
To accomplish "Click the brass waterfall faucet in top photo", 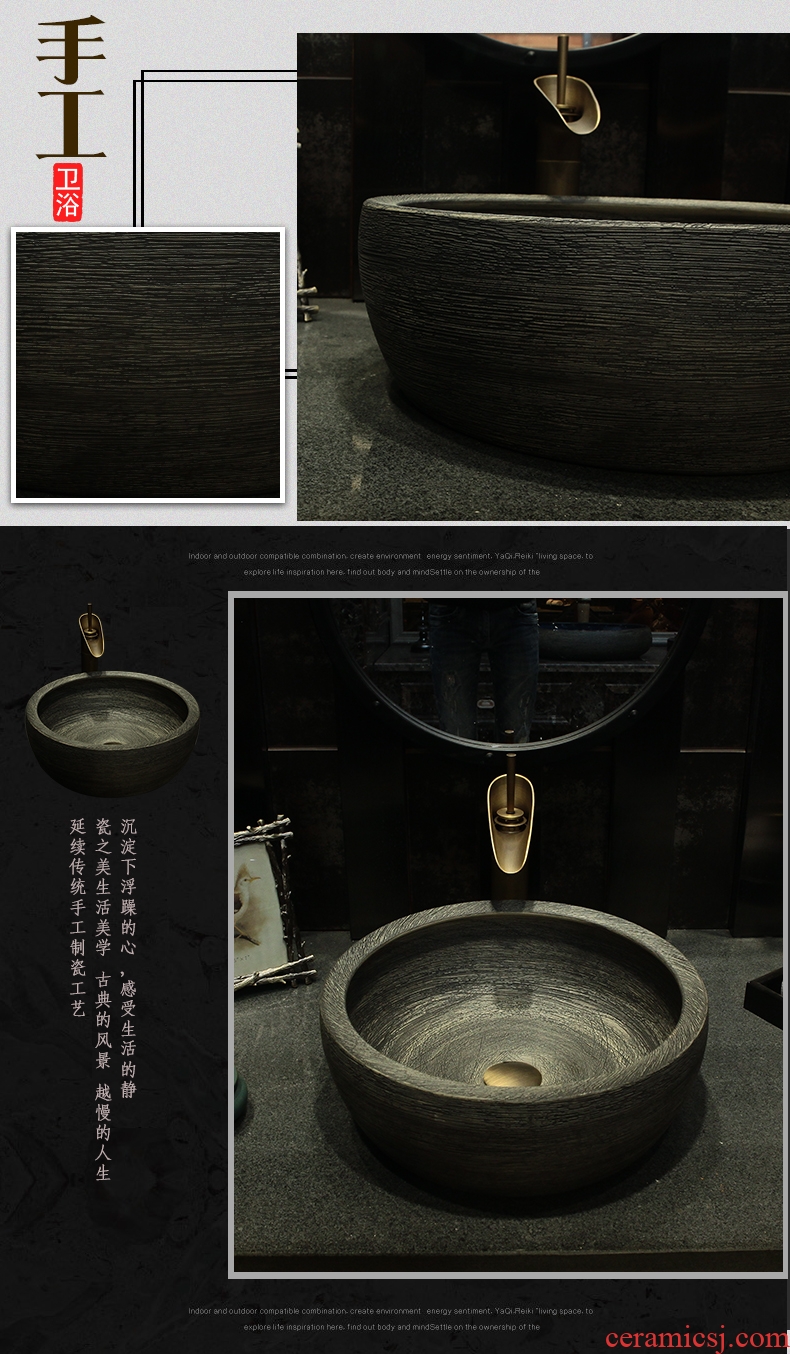I will [564, 95].
